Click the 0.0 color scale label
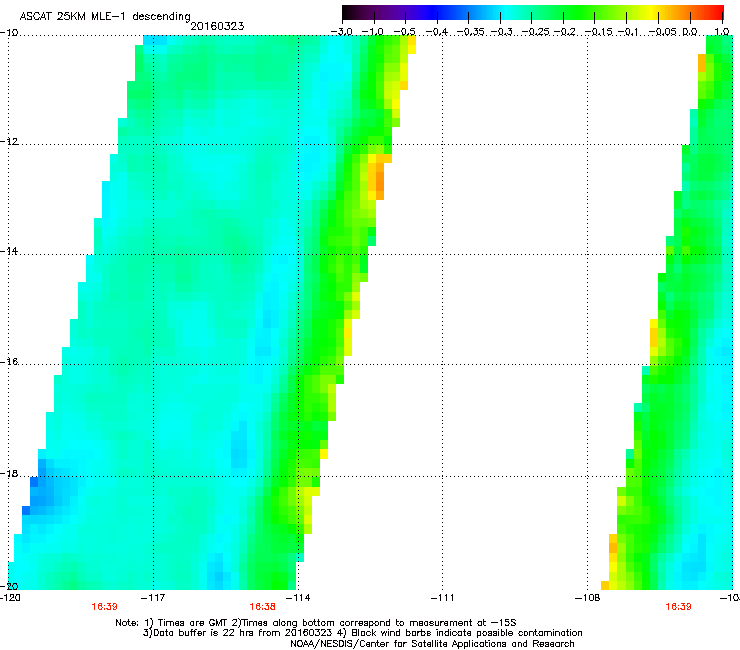The width and height of the screenshot is (740, 650). click(690, 32)
